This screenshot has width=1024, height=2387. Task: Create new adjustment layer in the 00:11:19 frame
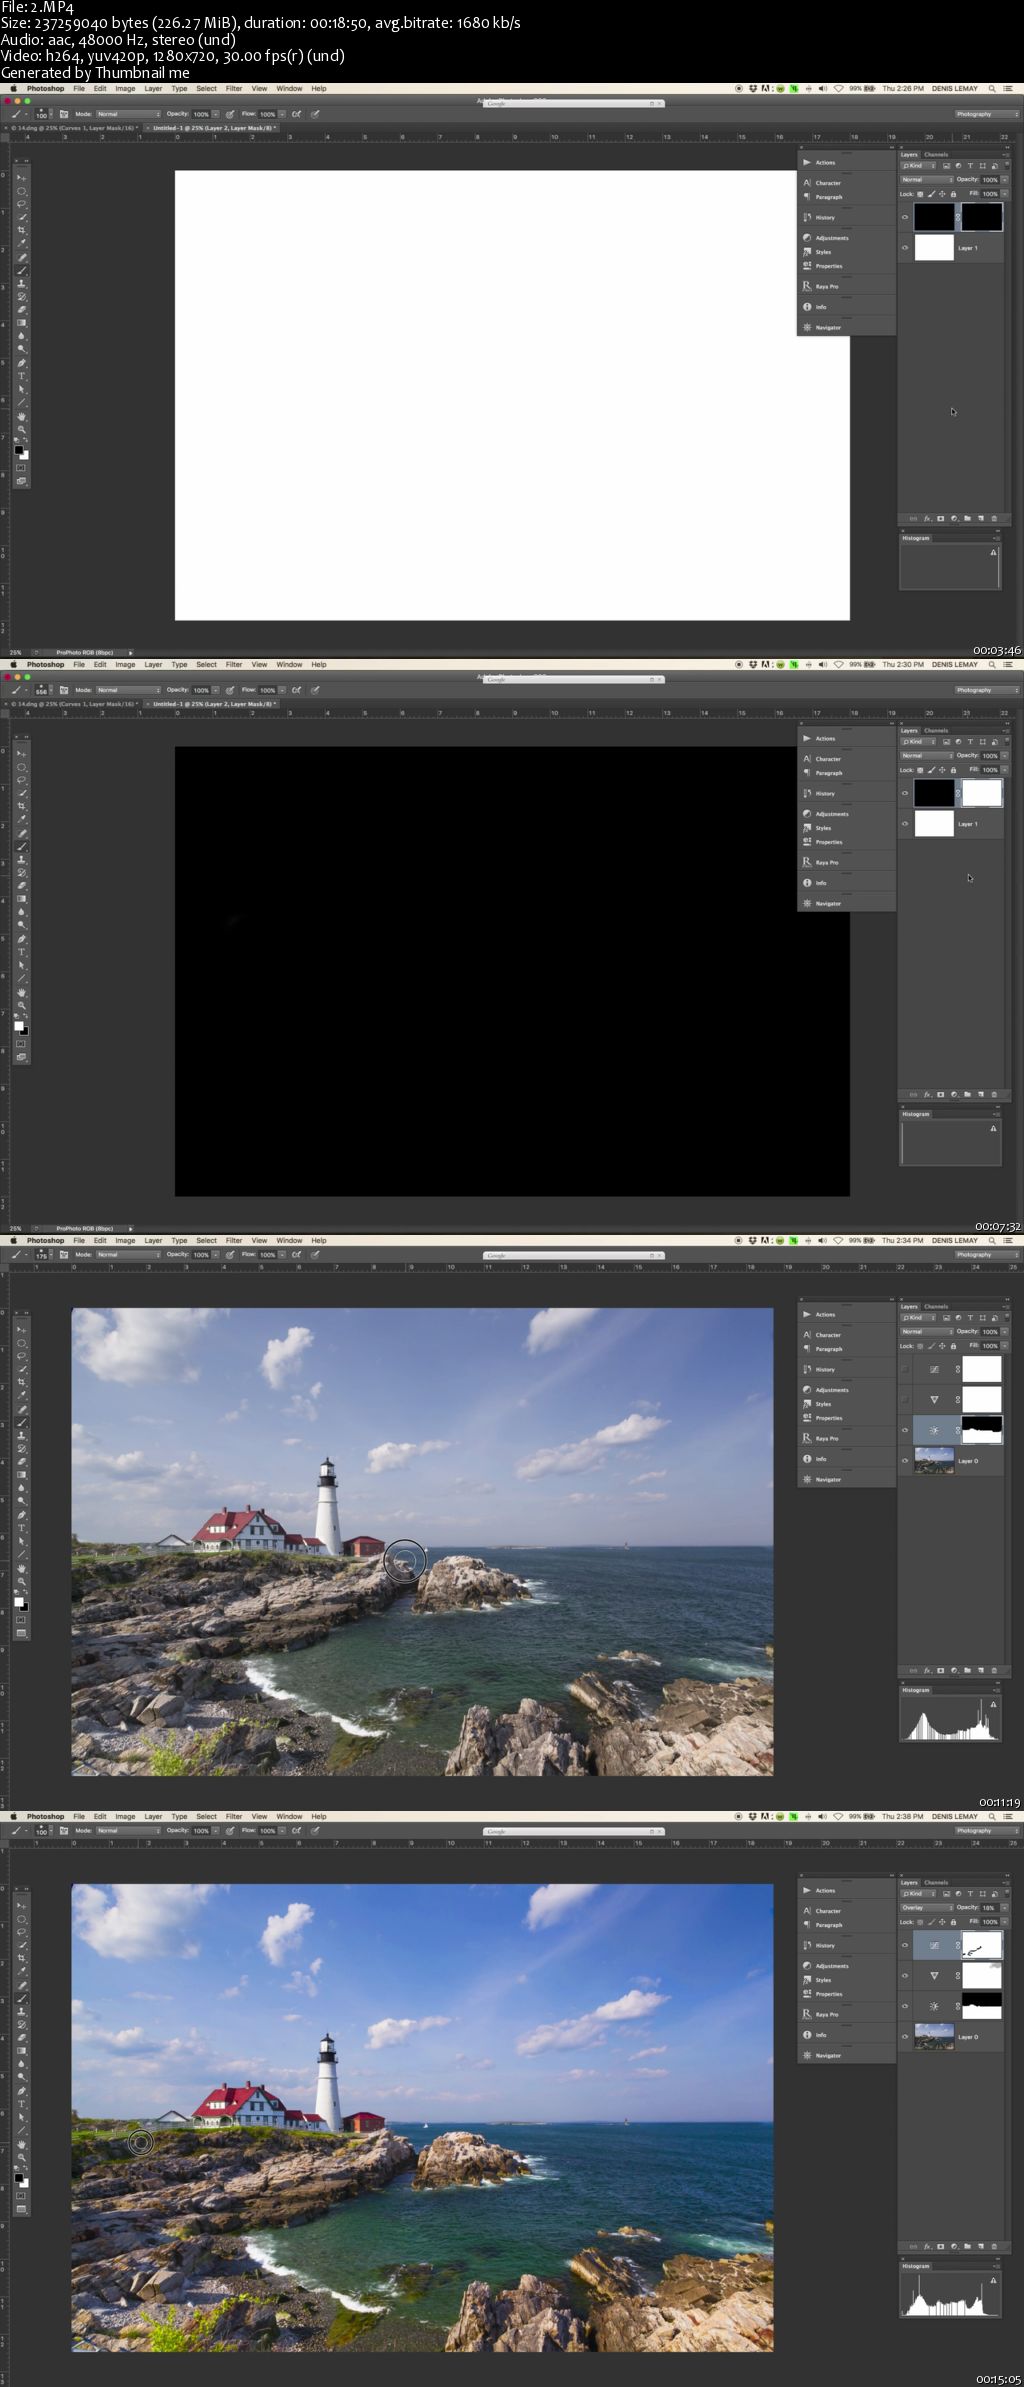(x=954, y=1670)
